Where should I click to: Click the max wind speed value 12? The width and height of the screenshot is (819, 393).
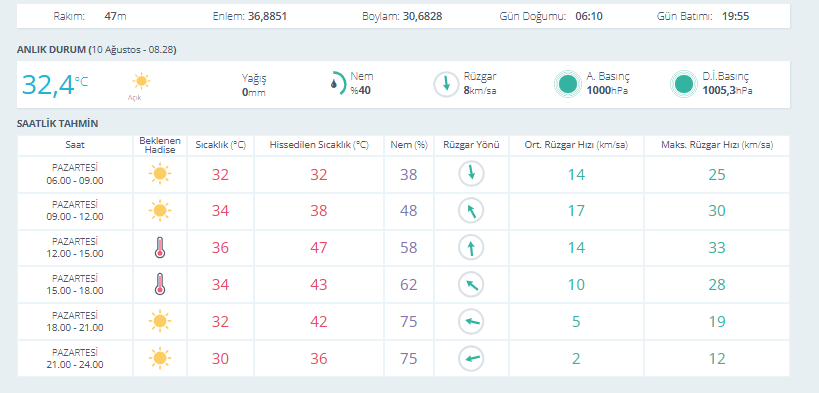coord(717,359)
